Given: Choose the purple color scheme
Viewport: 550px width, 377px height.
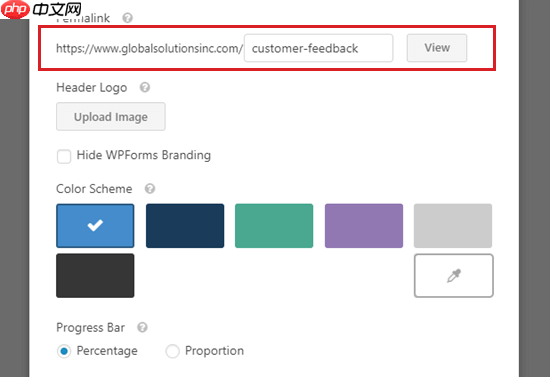Looking at the screenshot, I should (x=364, y=226).
